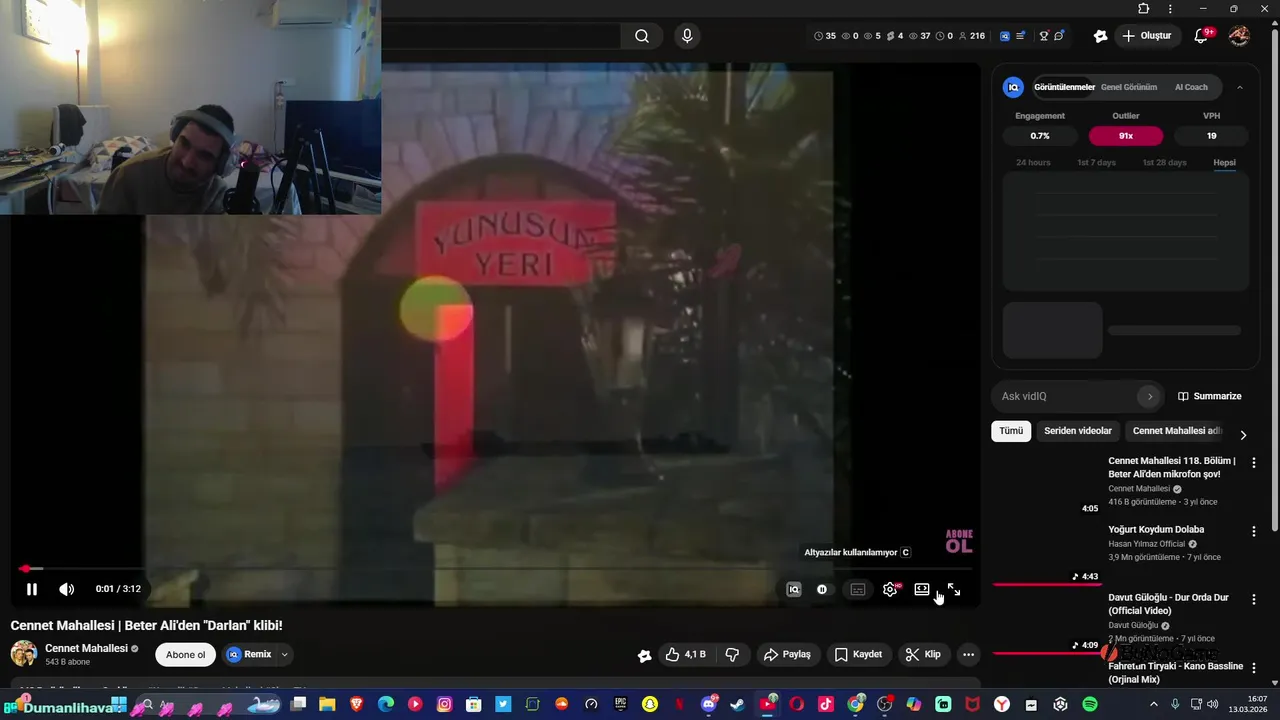This screenshot has height=720, width=1280.
Task: Switch to theater mode
Action: [922, 590]
